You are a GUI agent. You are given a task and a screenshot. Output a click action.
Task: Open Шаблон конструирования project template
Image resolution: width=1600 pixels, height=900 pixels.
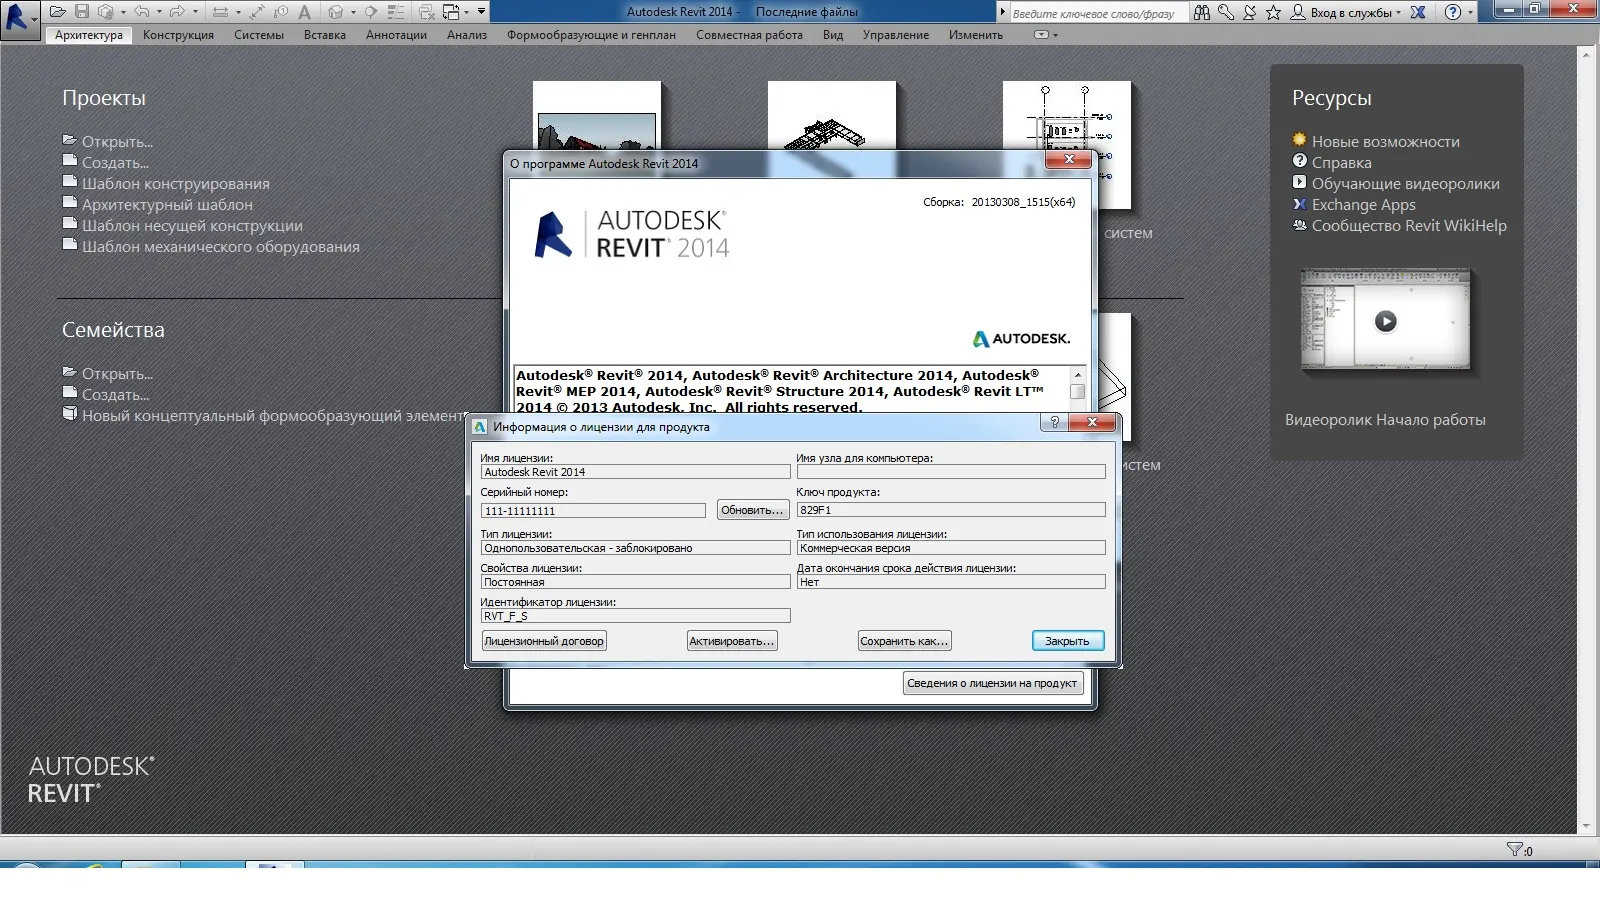pos(175,183)
